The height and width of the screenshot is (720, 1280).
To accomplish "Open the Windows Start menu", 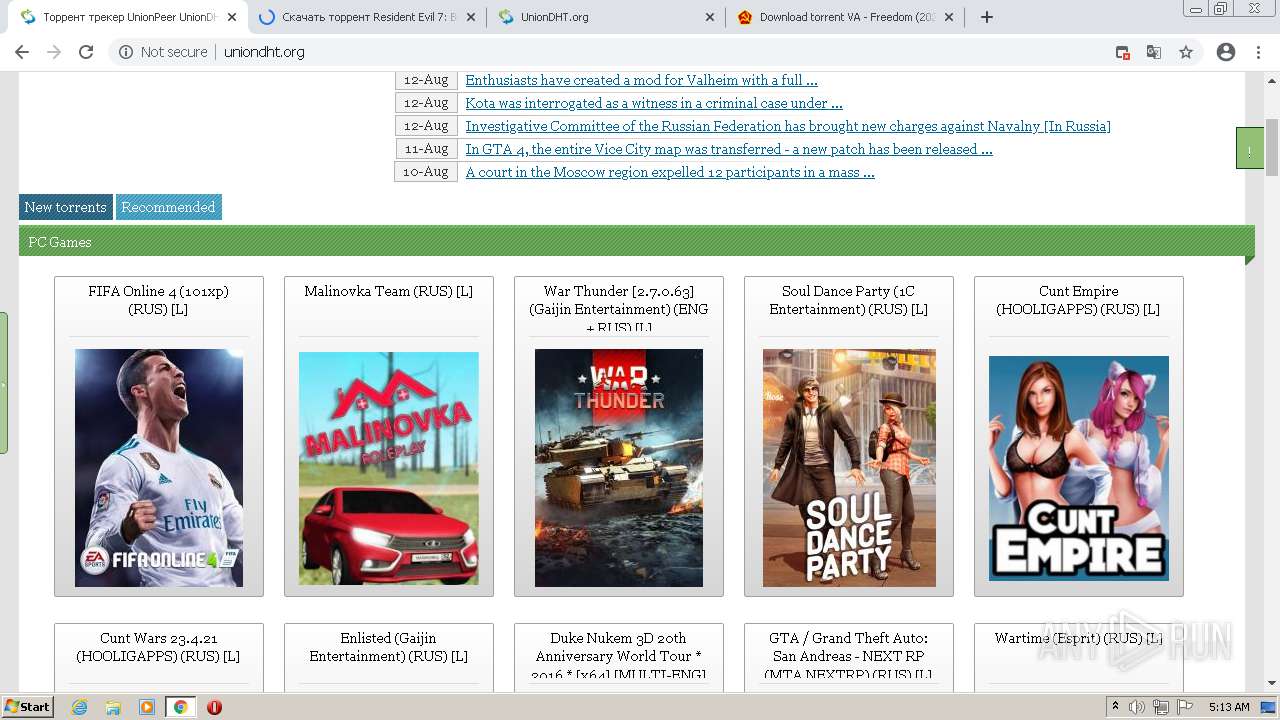I will [x=27, y=707].
